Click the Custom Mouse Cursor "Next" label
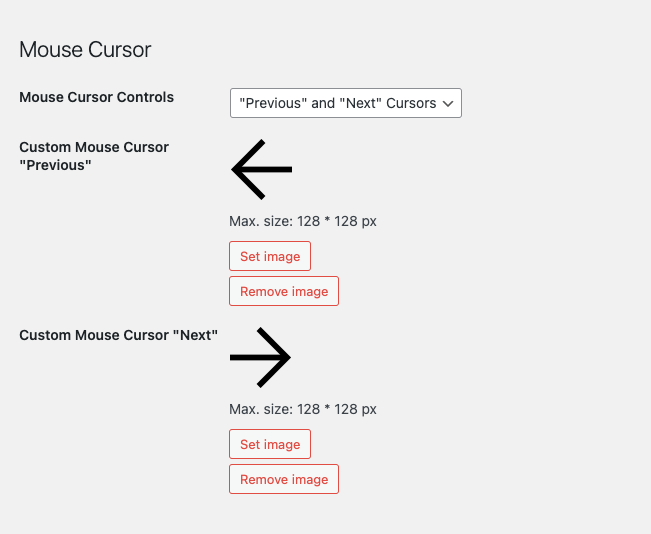Image resolution: width=651 pixels, height=534 pixels. [x=119, y=335]
